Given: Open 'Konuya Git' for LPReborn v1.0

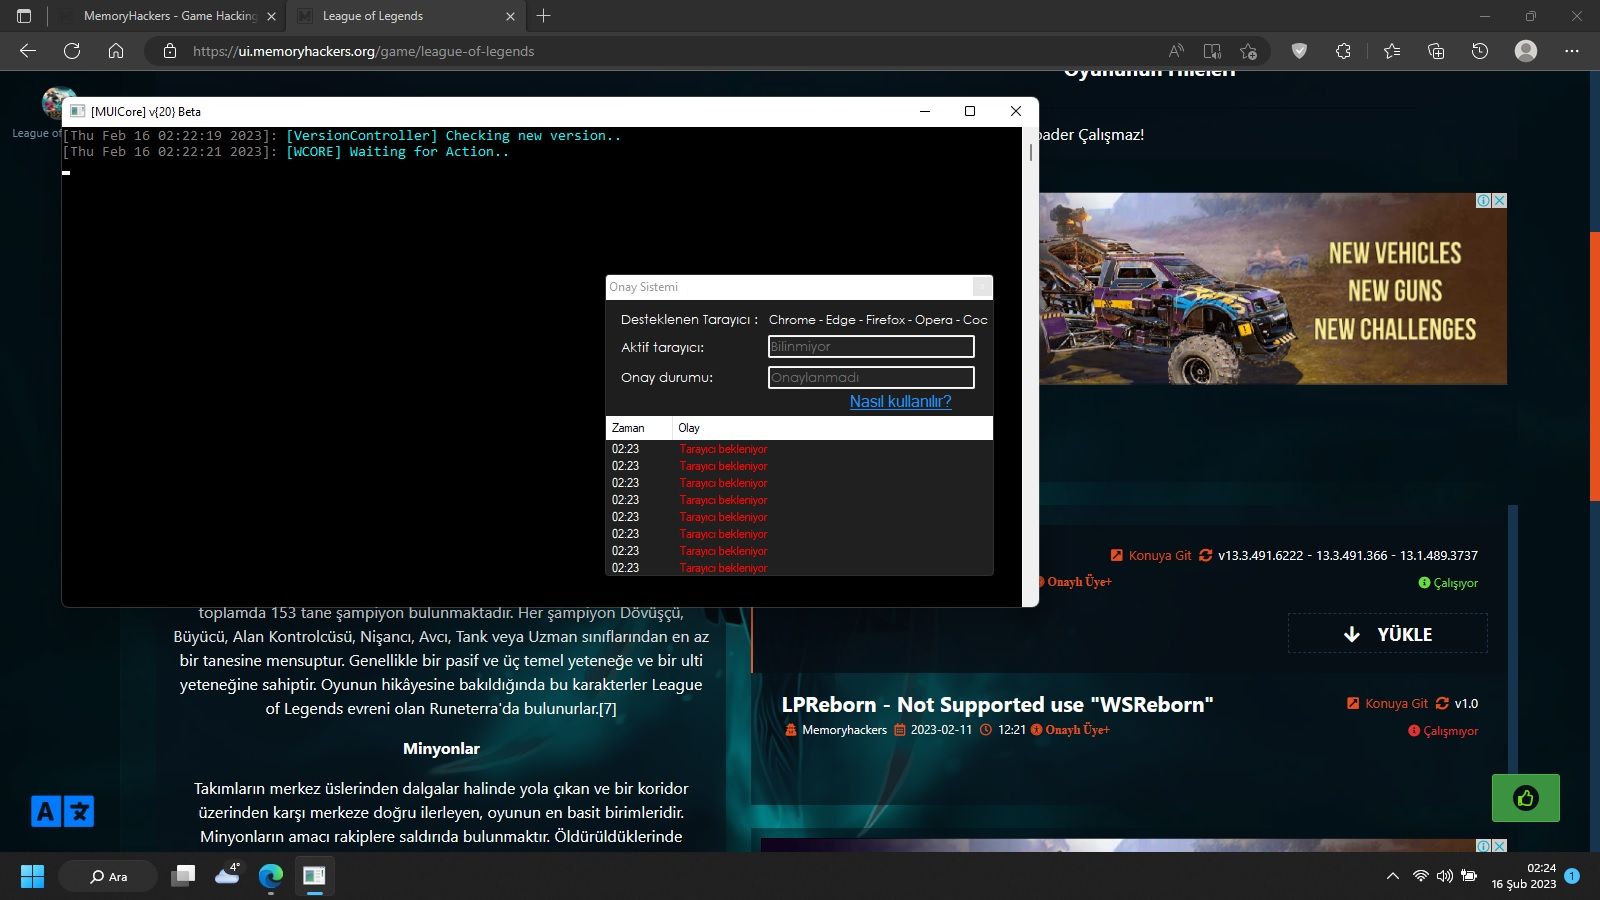Looking at the screenshot, I should [1388, 703].
